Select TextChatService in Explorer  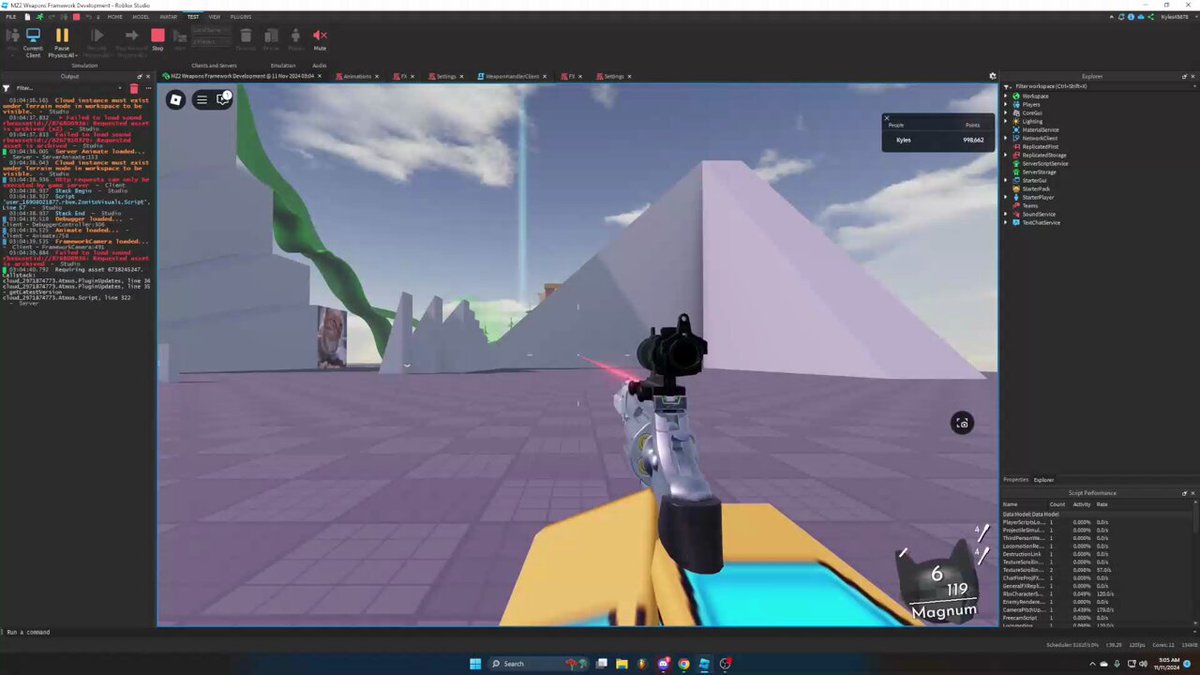tap(1041, 223)
